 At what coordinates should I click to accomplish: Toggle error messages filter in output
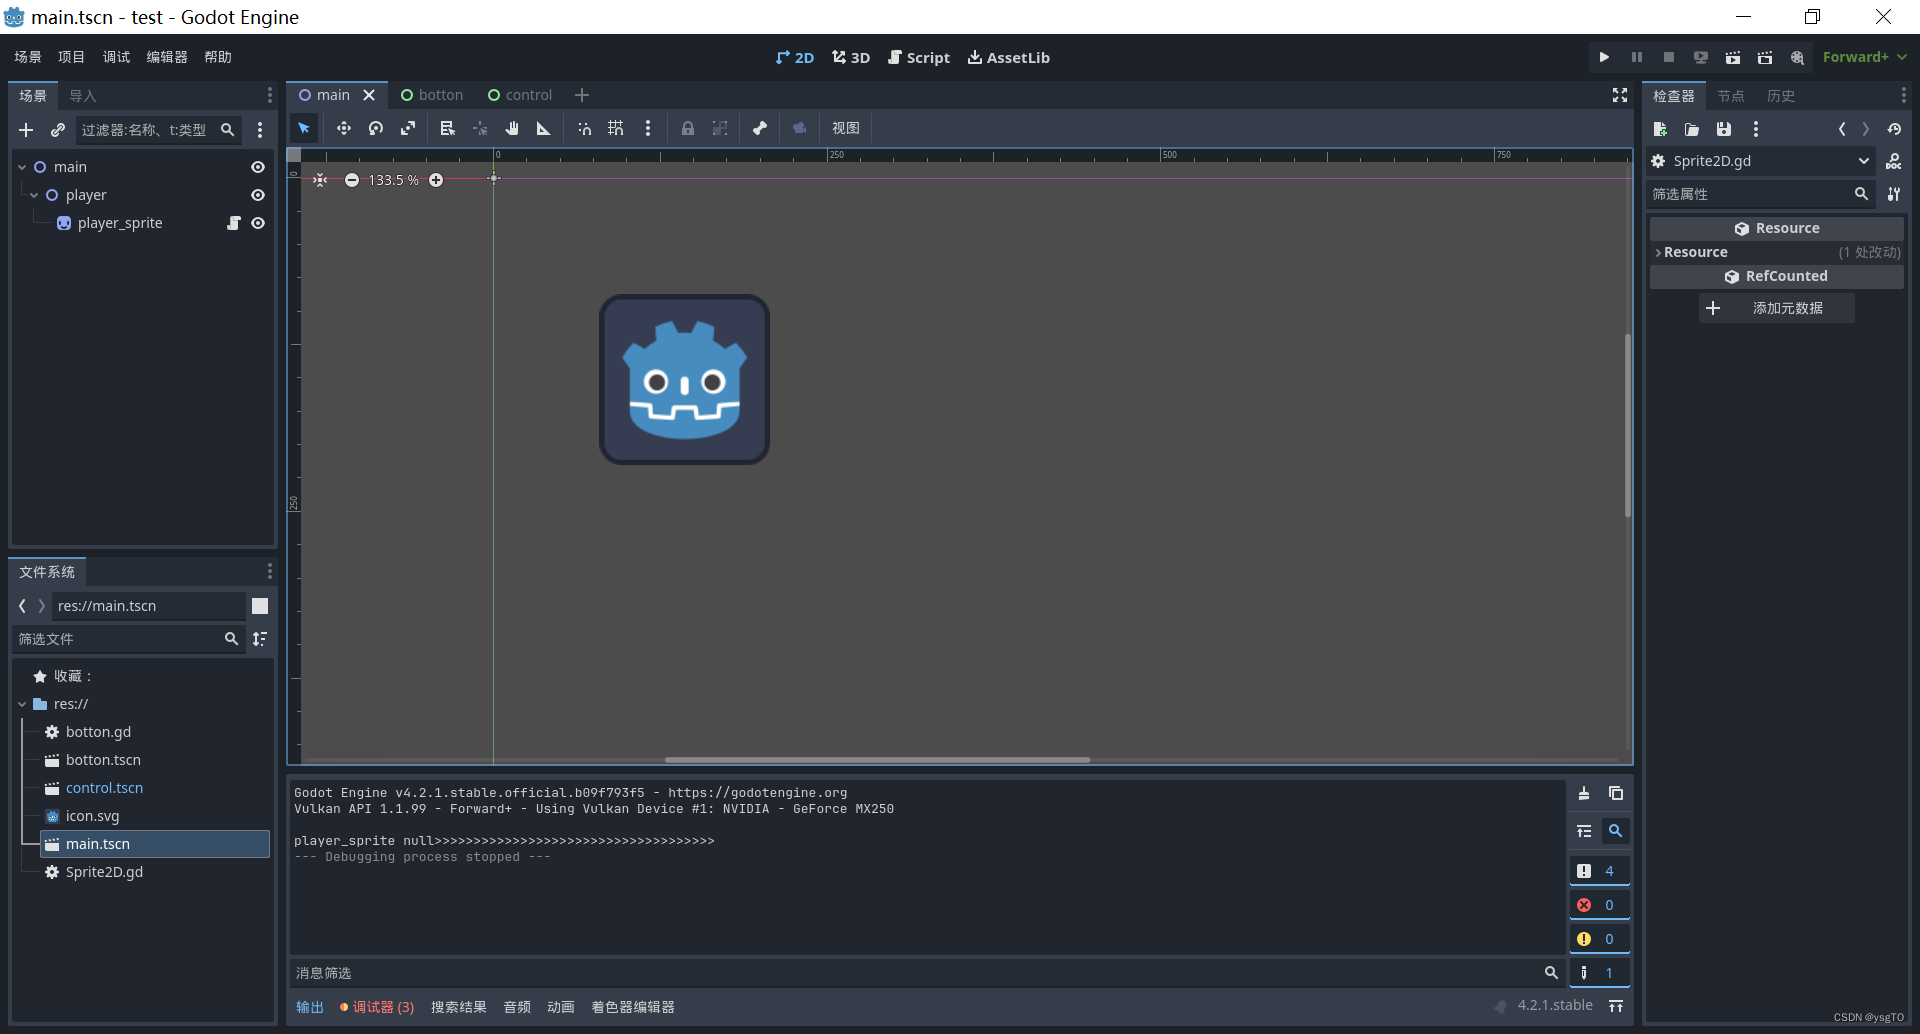tap(1599, 905)
